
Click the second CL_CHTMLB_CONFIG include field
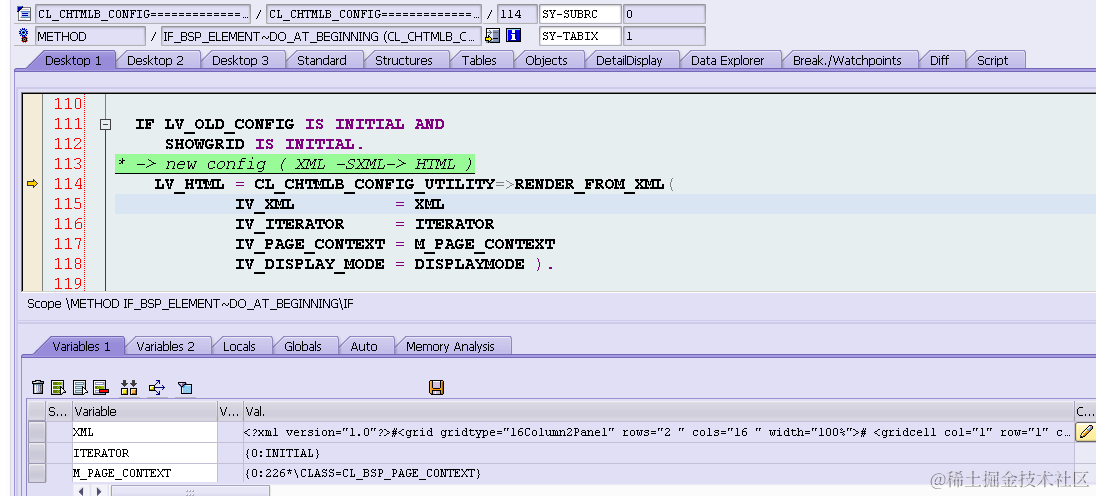(x=374, y=14)
